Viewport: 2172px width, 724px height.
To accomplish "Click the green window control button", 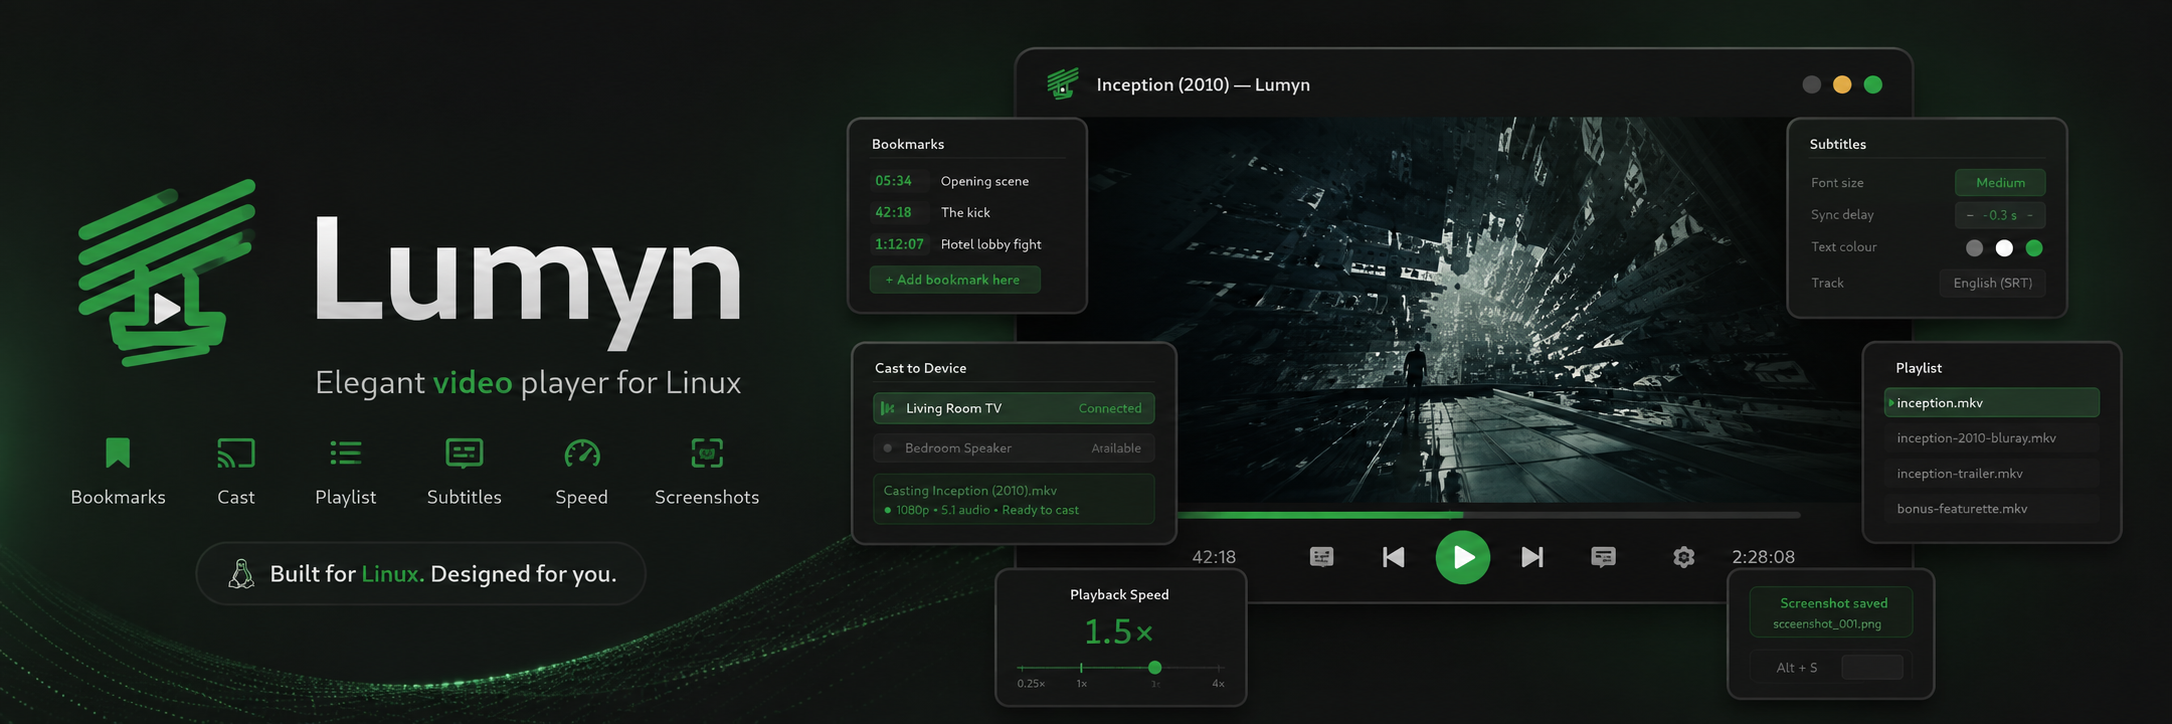I will [1873, 85].
